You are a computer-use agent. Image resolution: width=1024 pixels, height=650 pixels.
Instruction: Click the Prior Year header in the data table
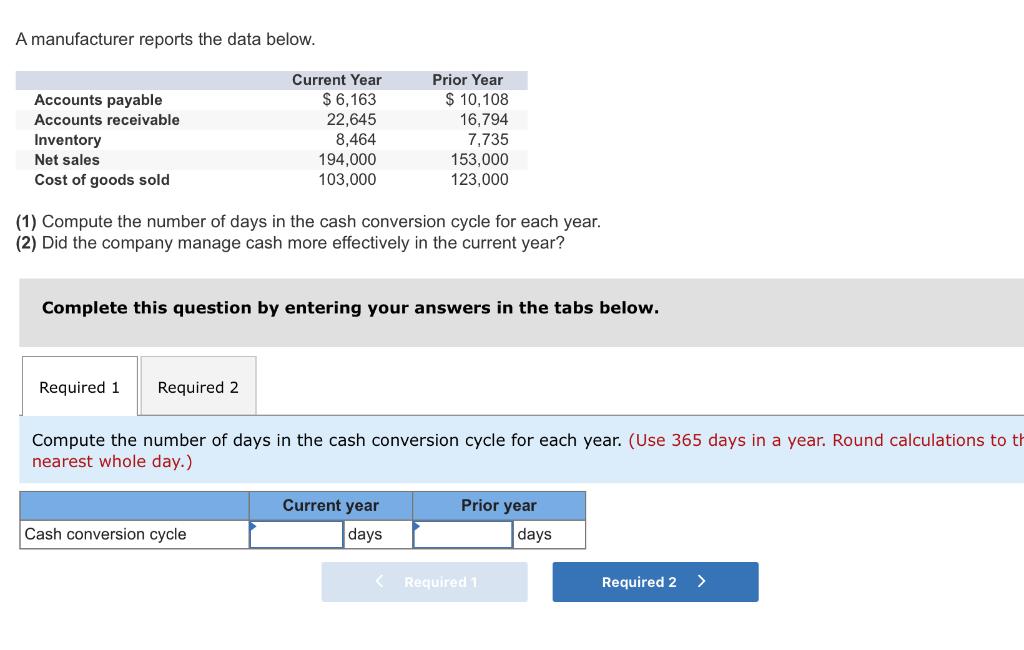[468, 80]
